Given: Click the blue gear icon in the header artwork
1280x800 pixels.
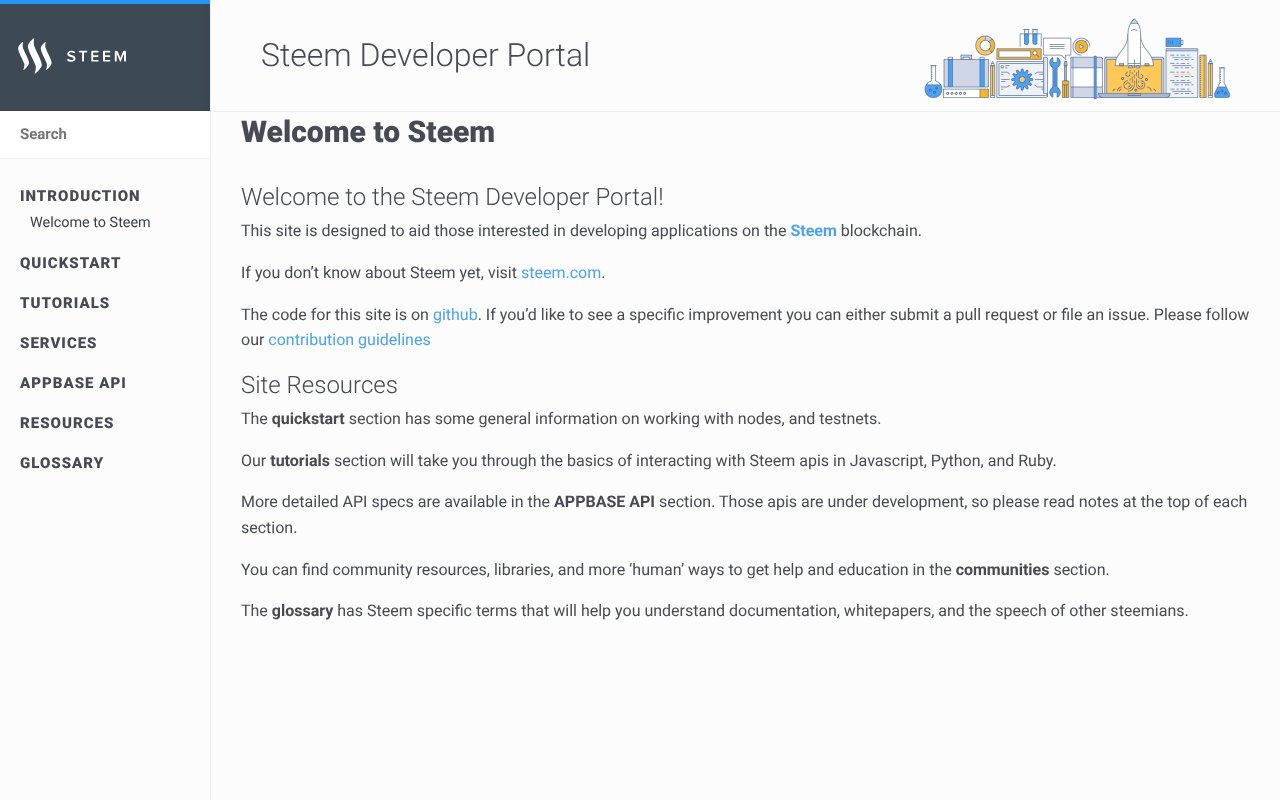Looking at the screenshot, I should [1022, 78].
